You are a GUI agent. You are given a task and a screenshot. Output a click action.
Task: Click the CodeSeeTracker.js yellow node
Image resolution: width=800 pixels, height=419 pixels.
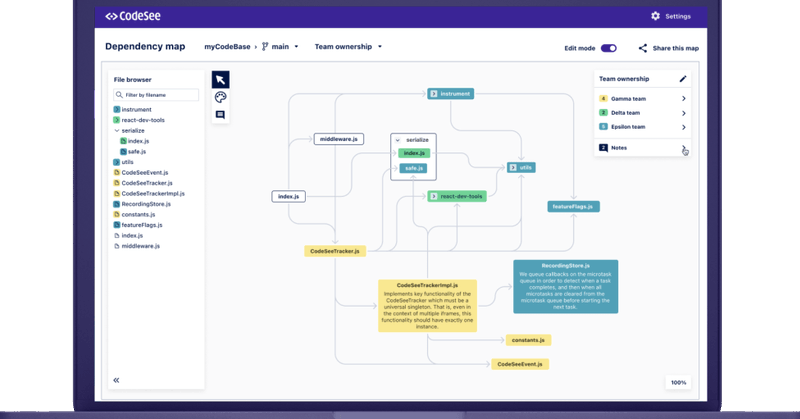pyautogui.click(x=335, y=251)
